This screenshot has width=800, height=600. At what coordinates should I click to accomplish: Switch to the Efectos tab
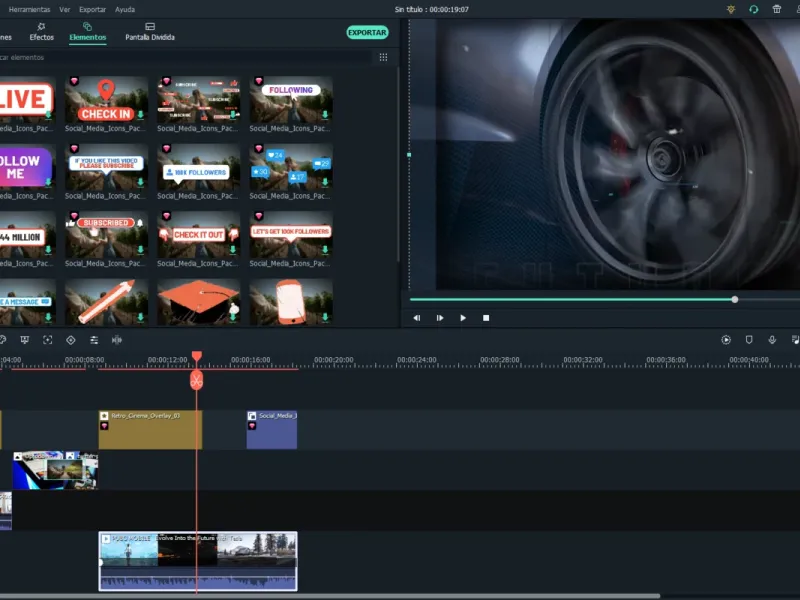pos(41,32)
